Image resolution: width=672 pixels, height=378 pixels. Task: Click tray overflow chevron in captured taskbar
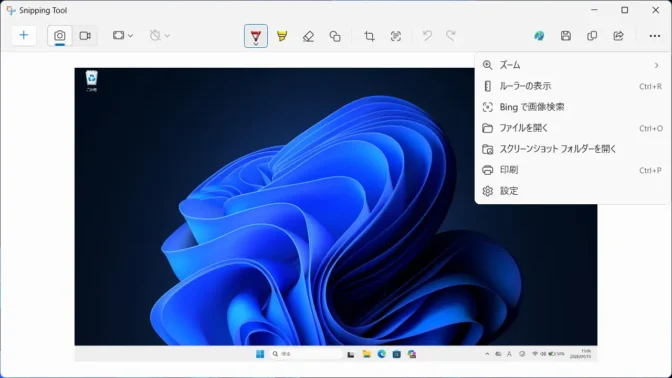[487, 354]
